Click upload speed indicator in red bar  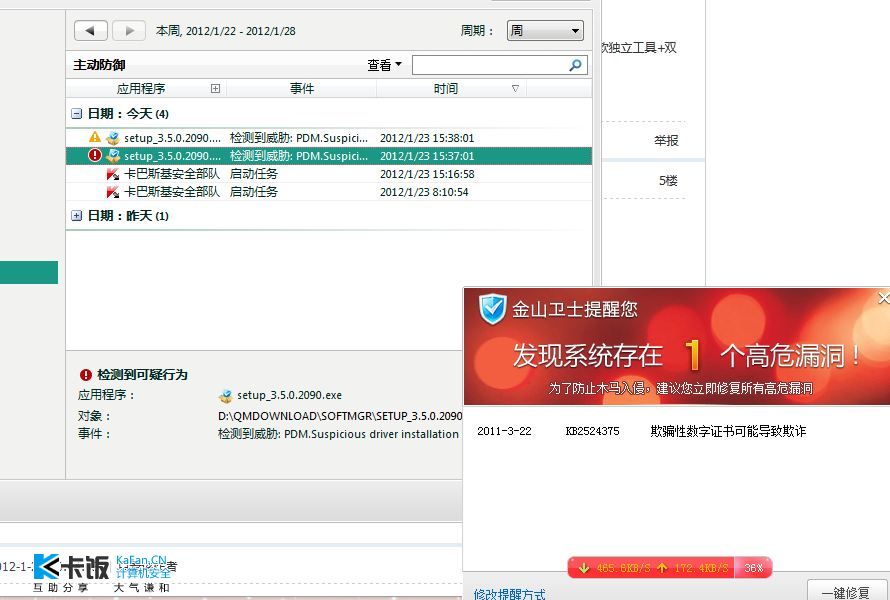coord(692,568)
